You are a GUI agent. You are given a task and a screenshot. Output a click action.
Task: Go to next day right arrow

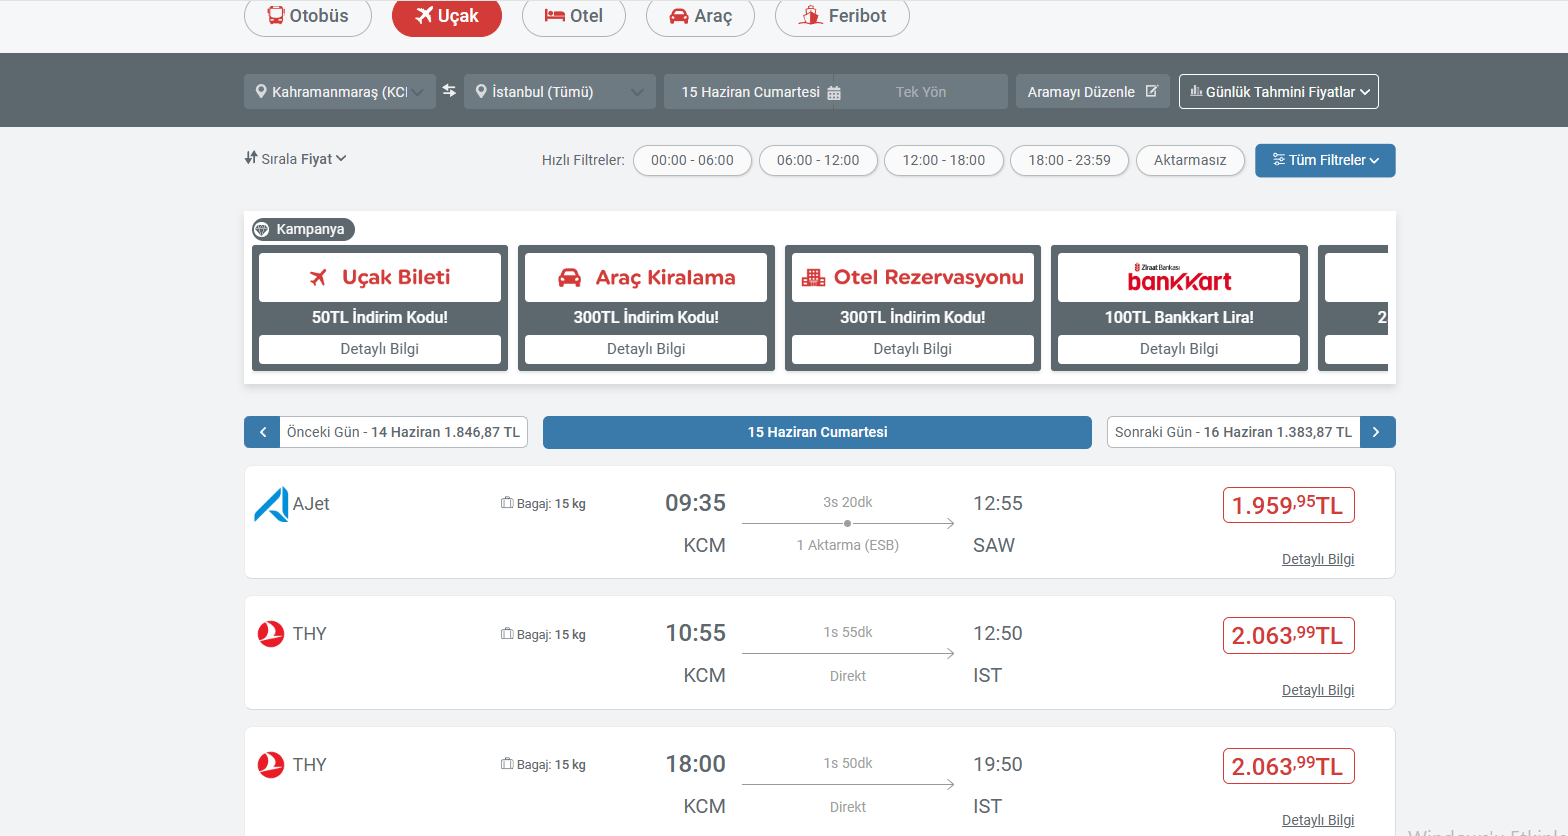click(1377, 432)
